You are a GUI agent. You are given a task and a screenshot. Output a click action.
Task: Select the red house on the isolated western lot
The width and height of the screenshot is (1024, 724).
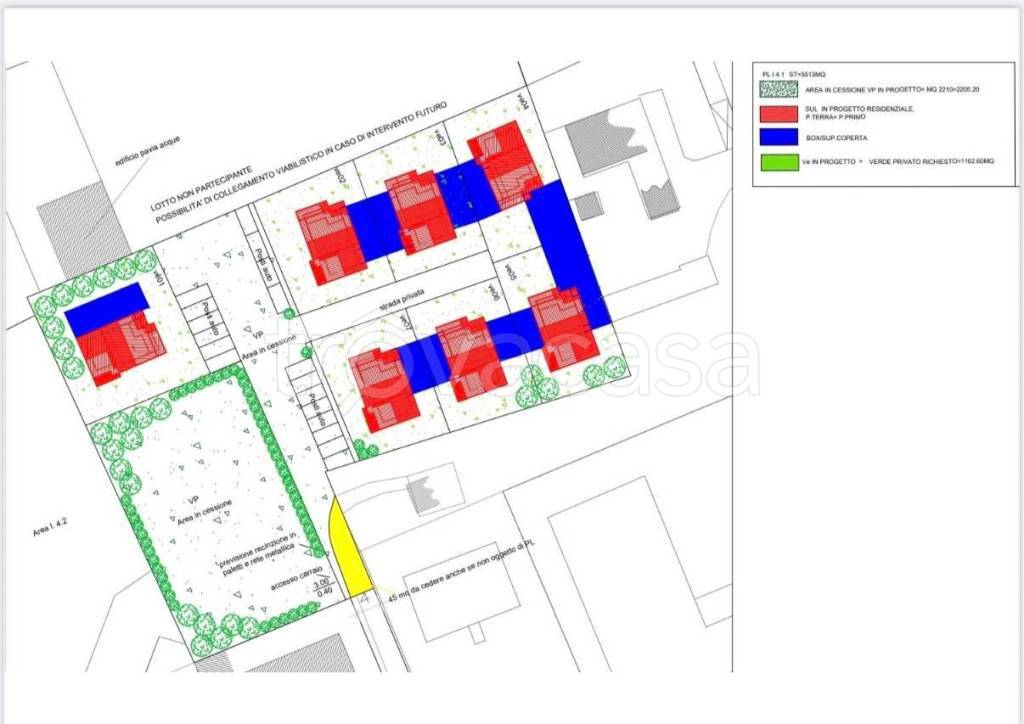coord(118,351)
